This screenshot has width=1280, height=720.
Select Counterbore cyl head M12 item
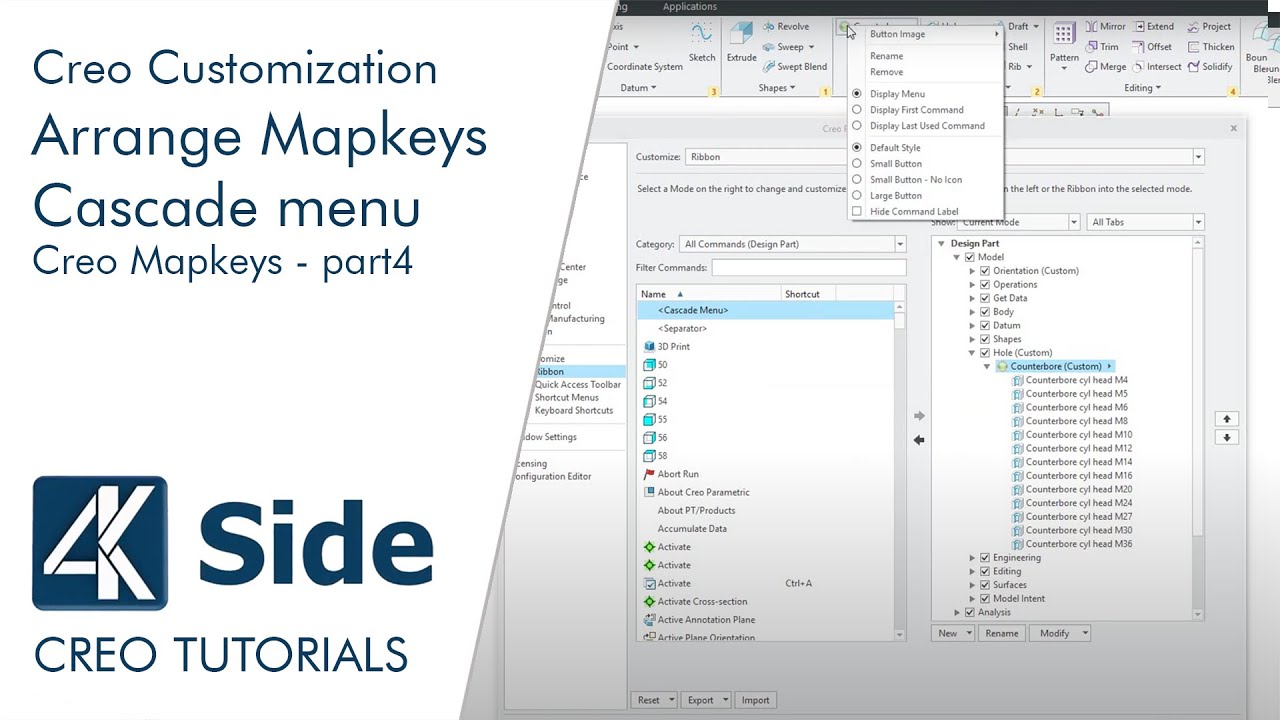(x=1071, y=448)
